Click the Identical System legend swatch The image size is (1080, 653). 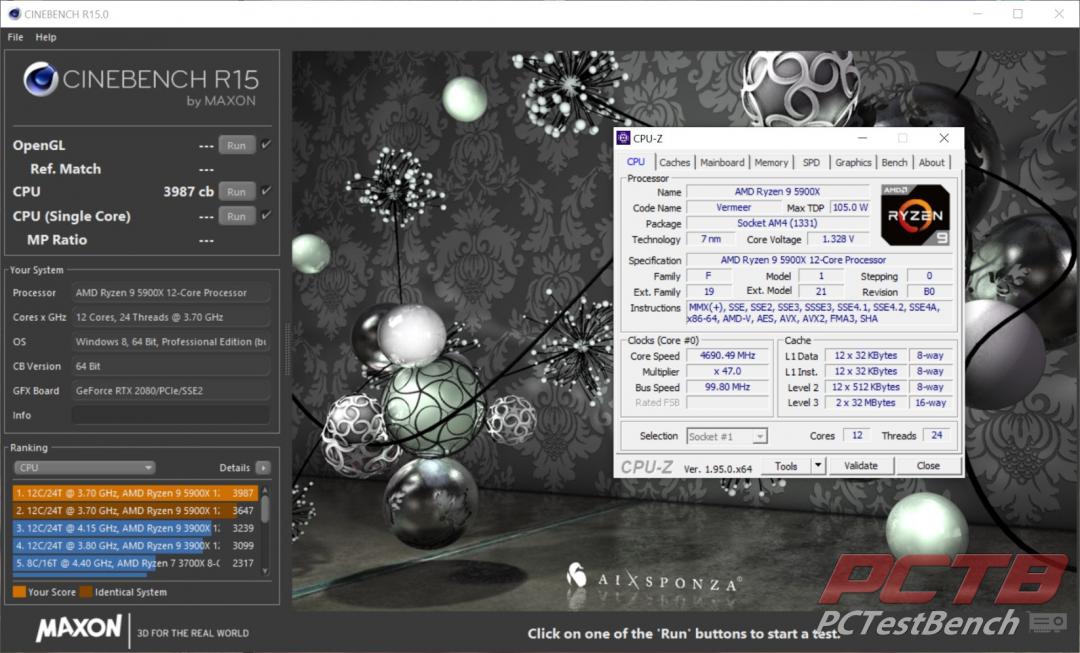(x=86, y=592)
